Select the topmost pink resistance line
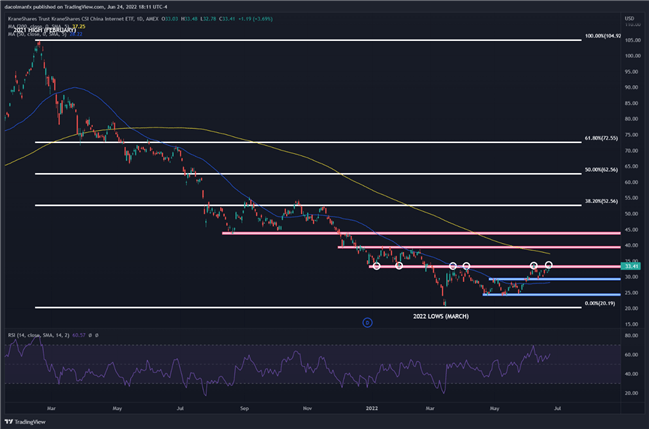This screenshot has height=429, width=649. click(x=430, y=233)
